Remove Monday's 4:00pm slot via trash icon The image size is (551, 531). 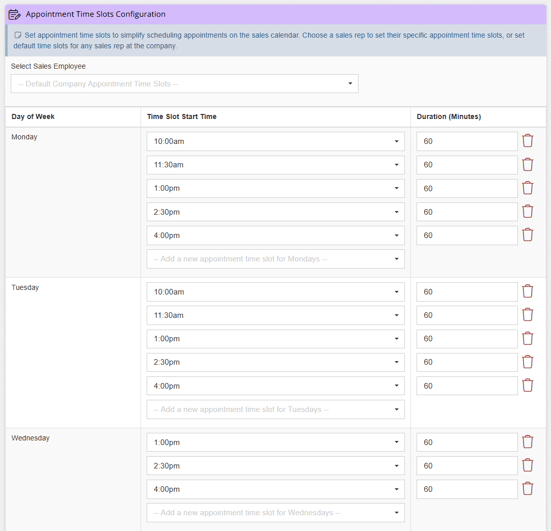(x=527, y=235)
